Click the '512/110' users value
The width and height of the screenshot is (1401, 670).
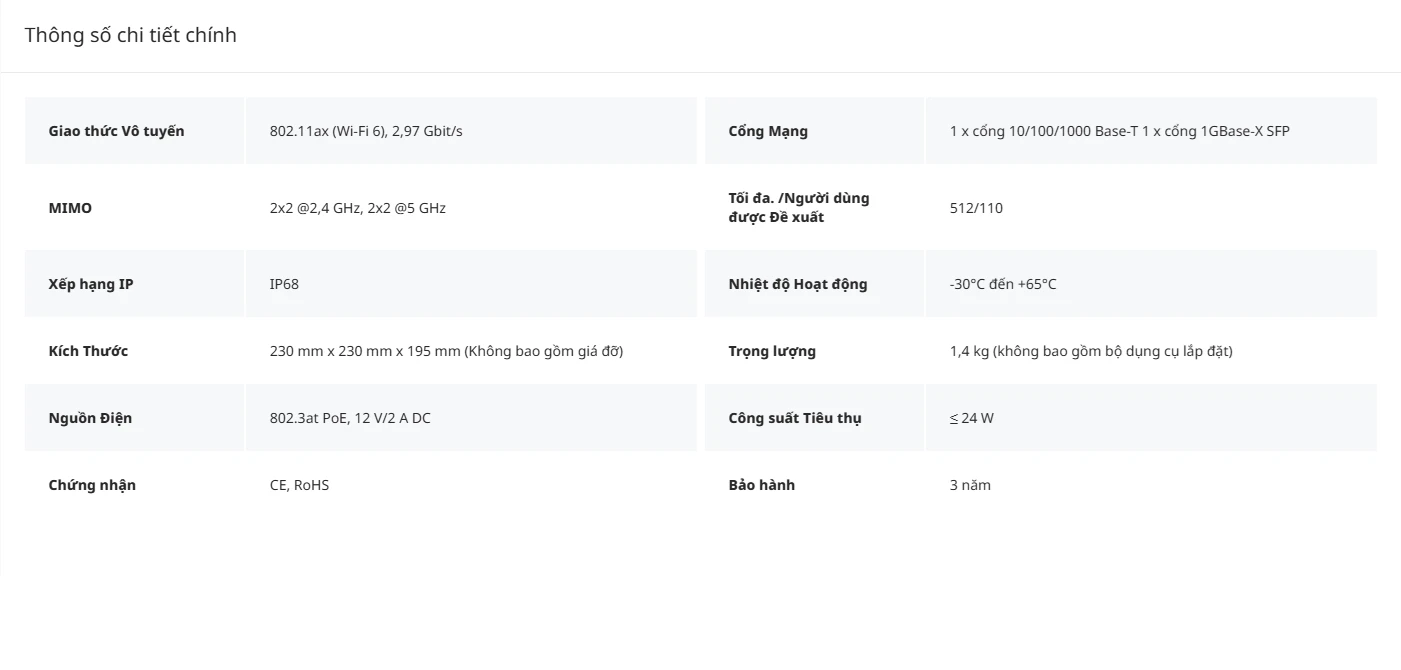pos(976,208)
